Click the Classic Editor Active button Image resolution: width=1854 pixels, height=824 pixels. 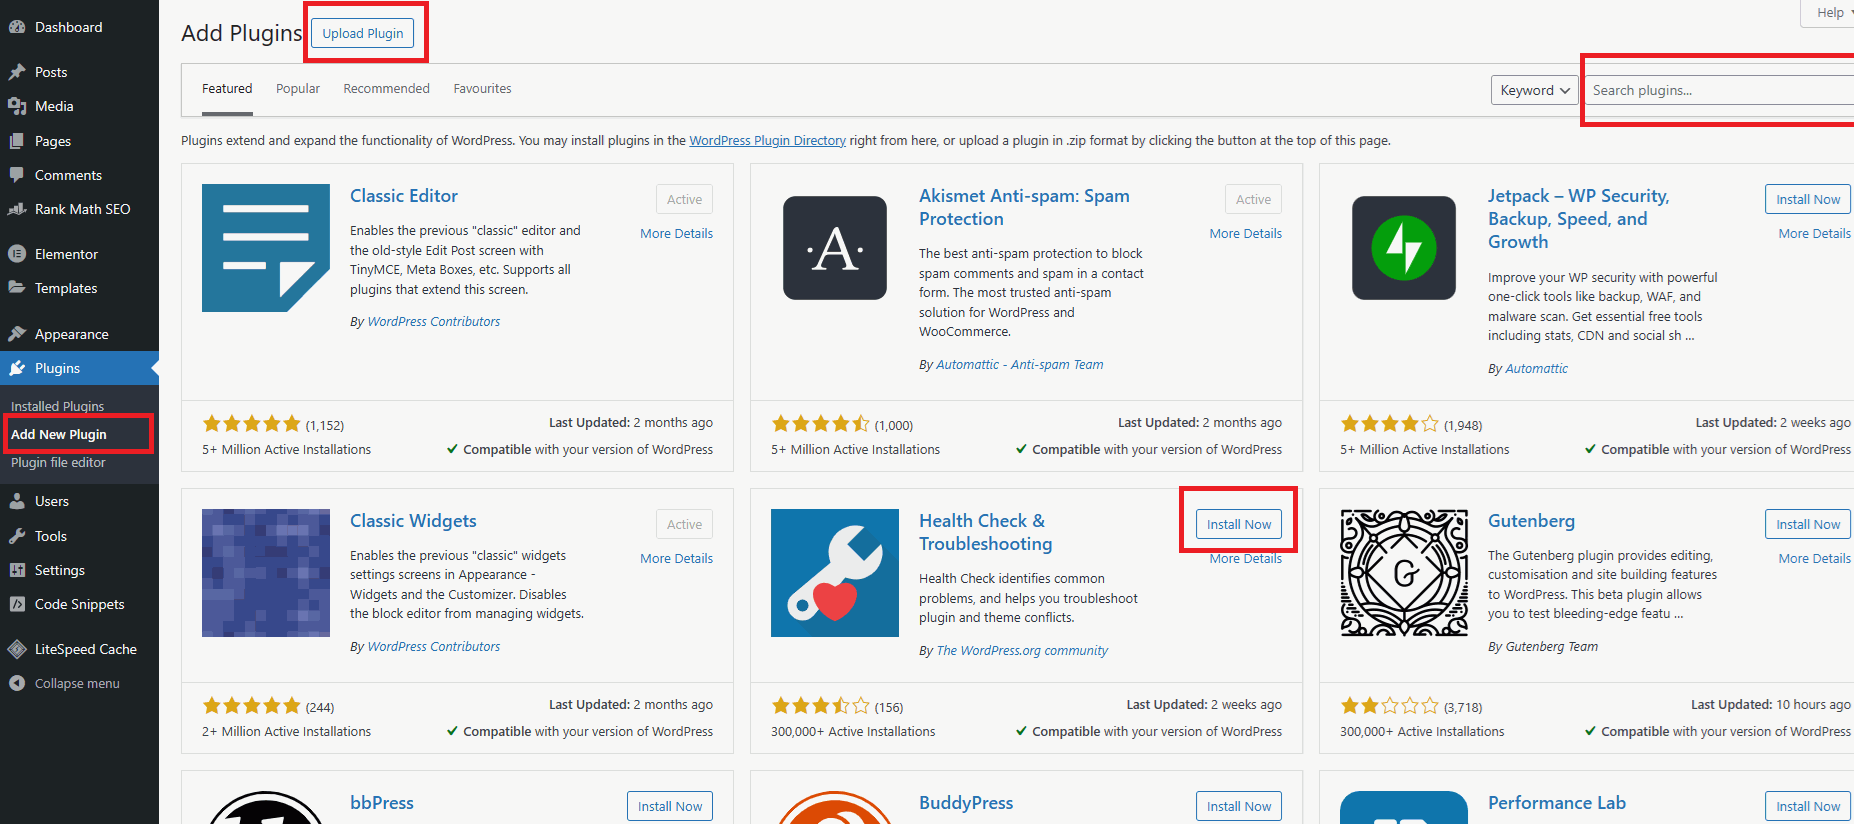[x=685, y=199]
